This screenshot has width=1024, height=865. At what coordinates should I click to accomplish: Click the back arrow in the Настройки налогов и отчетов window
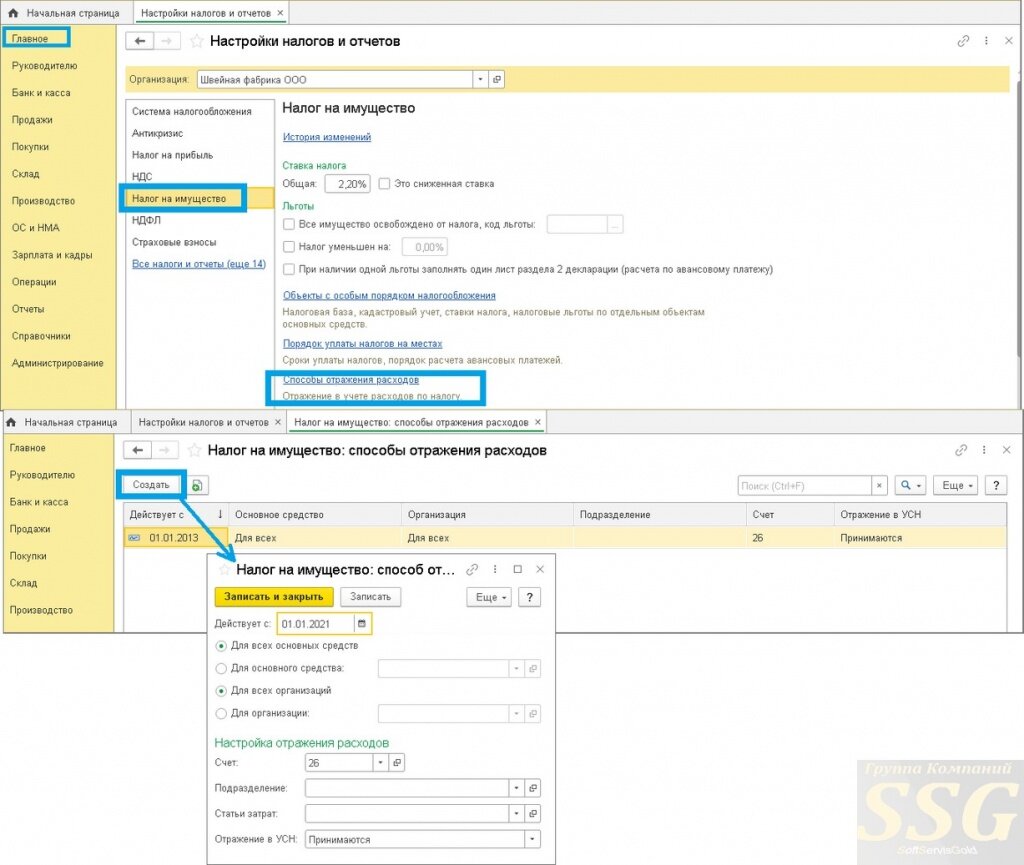140,41
